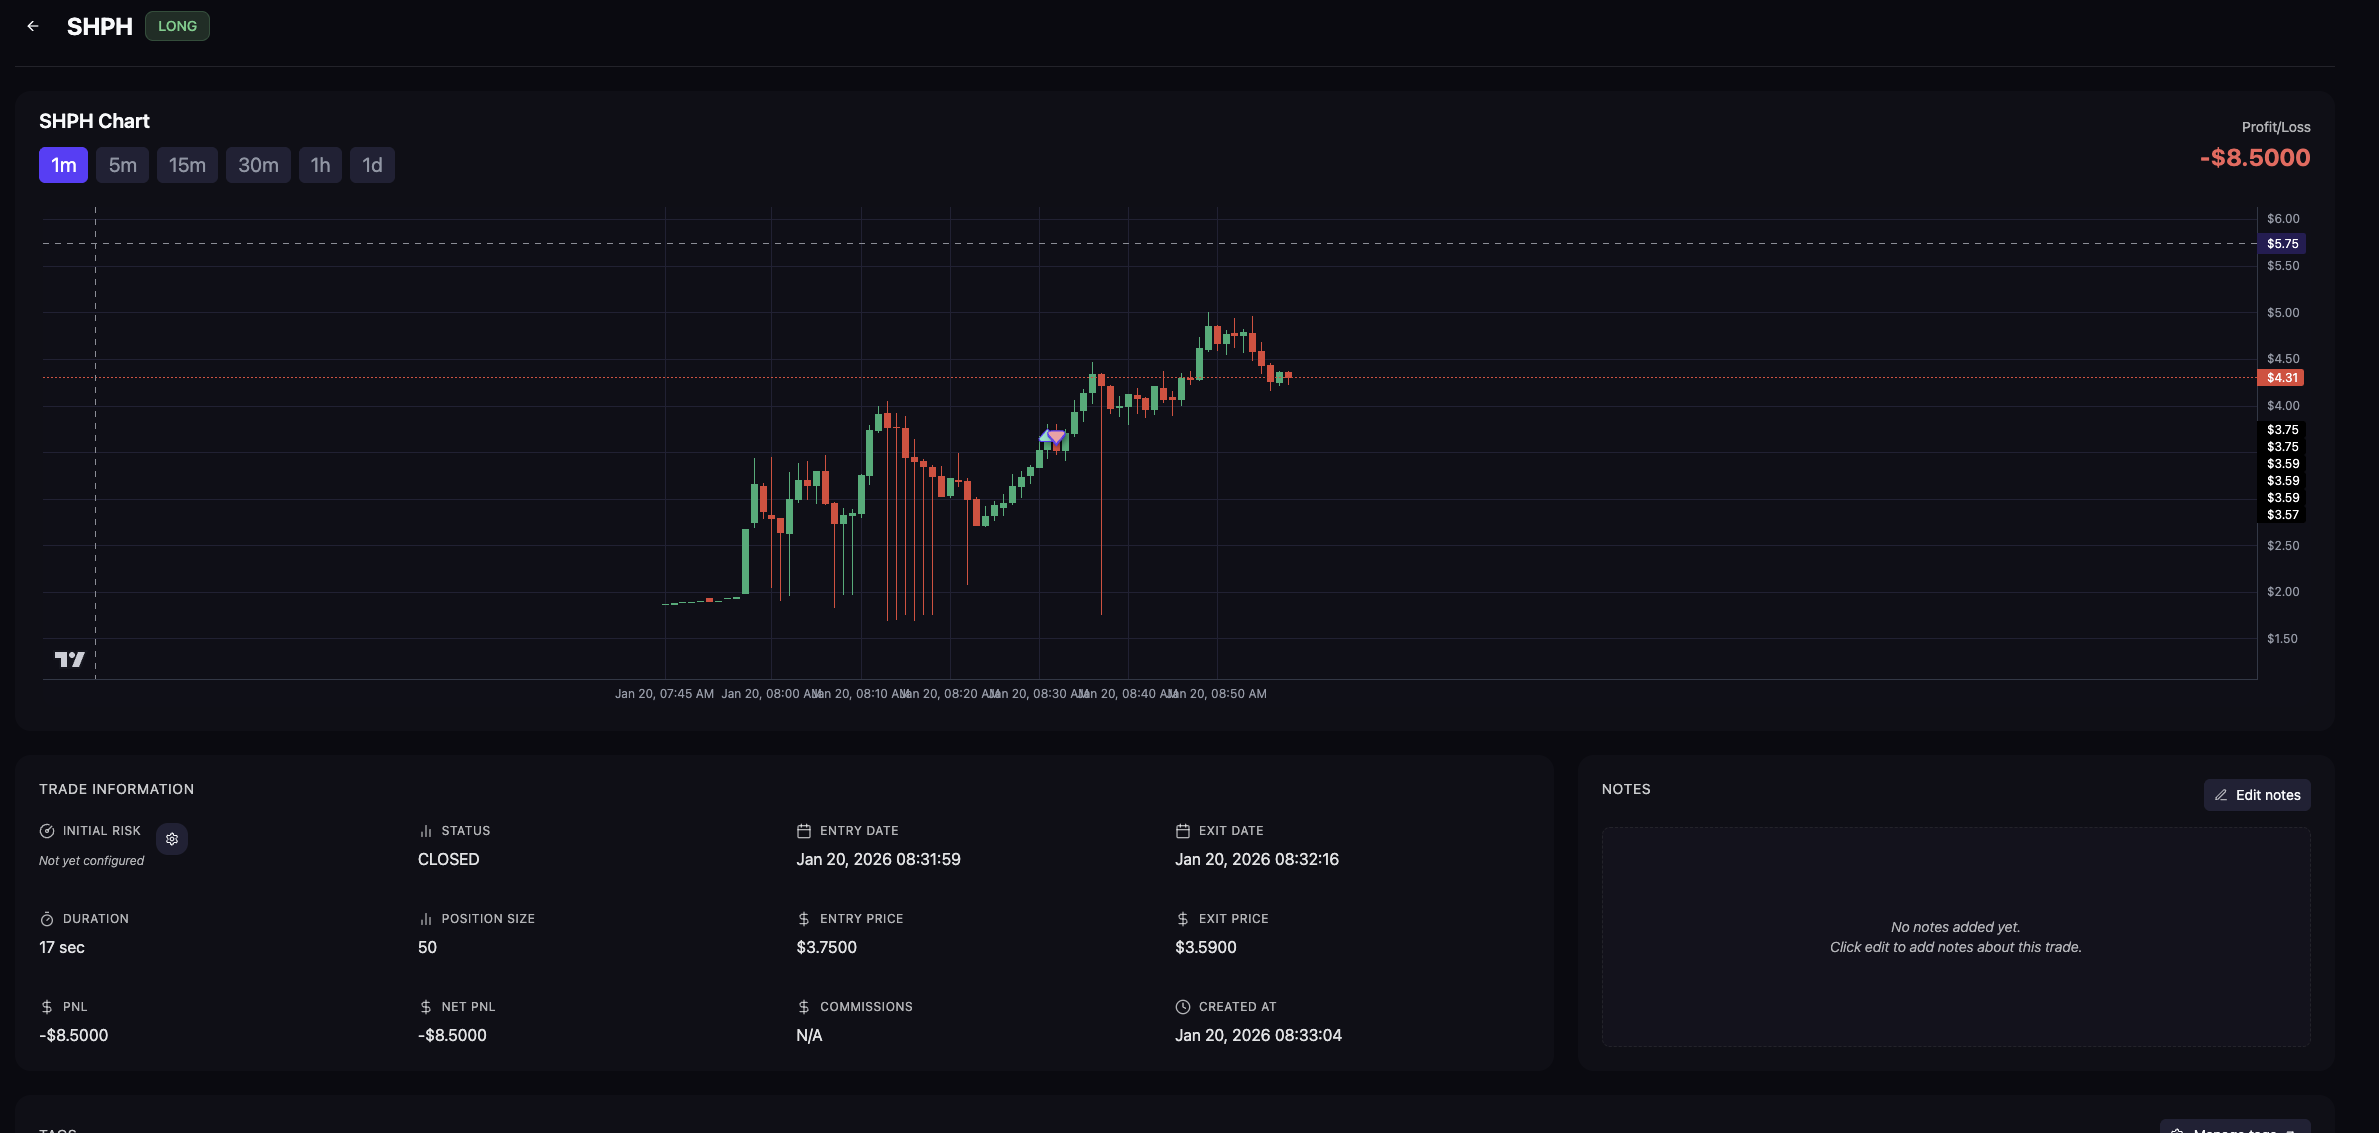Image resolution: width=2379 pixels, height=1133 pixels.
Task: Click the Edit notes button
Action: (2257, 795)
